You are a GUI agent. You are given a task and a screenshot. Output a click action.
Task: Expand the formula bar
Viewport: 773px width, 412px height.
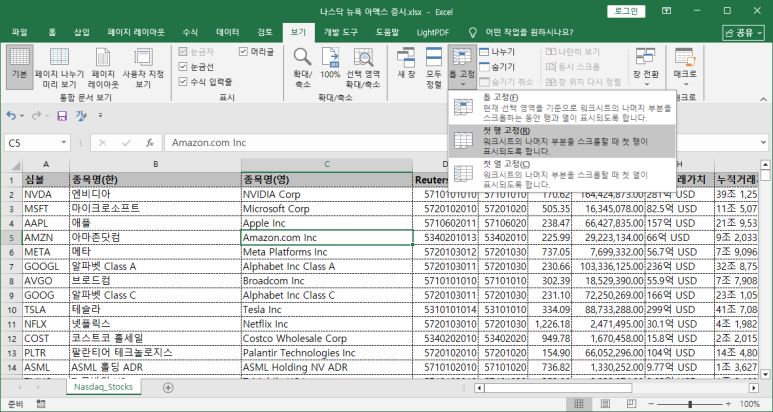click(764, 143)
